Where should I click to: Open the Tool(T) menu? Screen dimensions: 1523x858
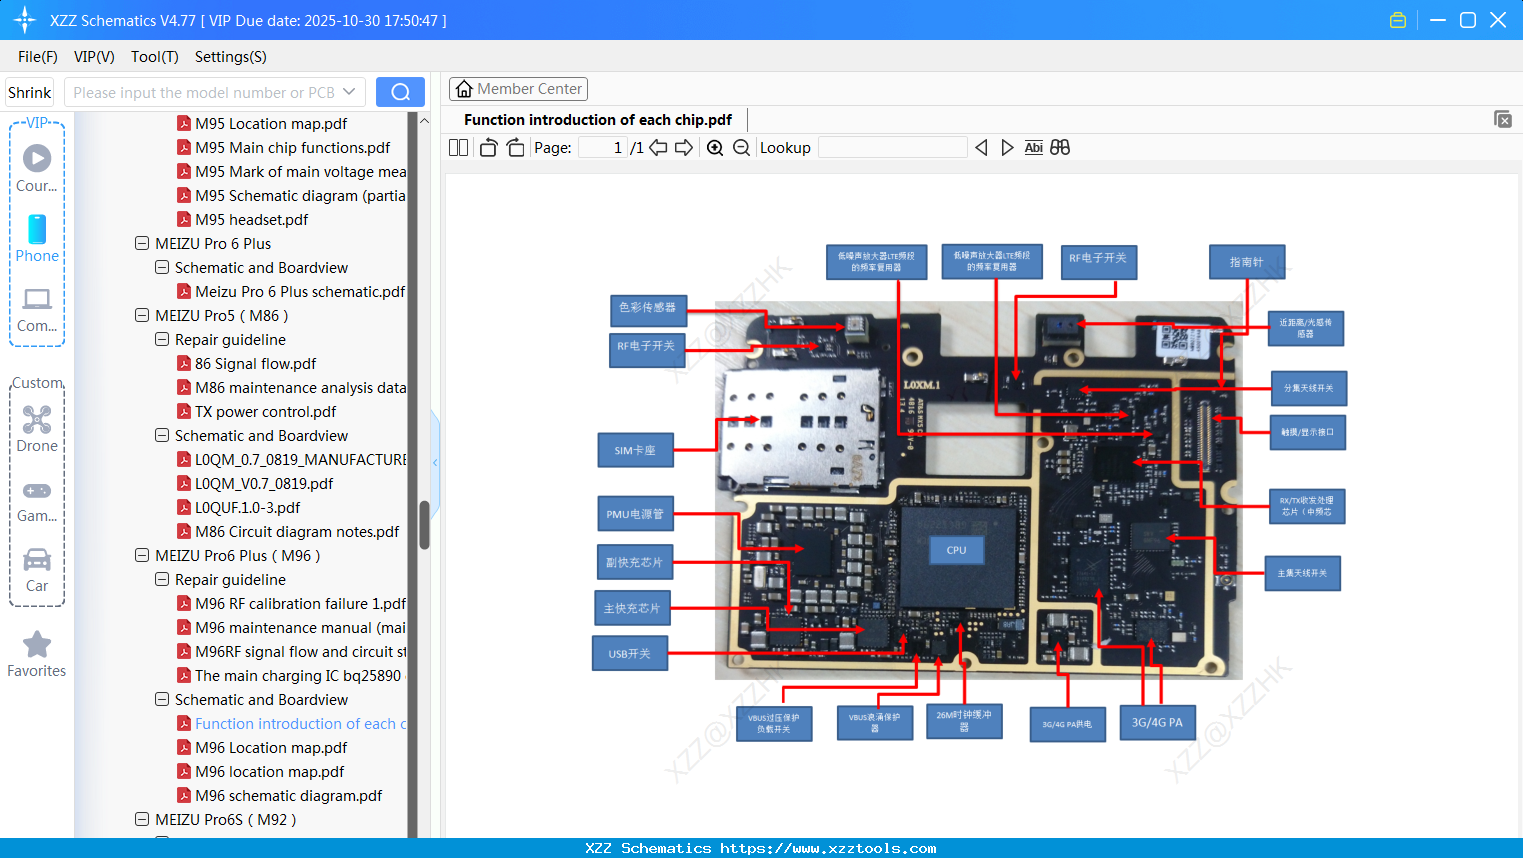[x=154, y=57]
